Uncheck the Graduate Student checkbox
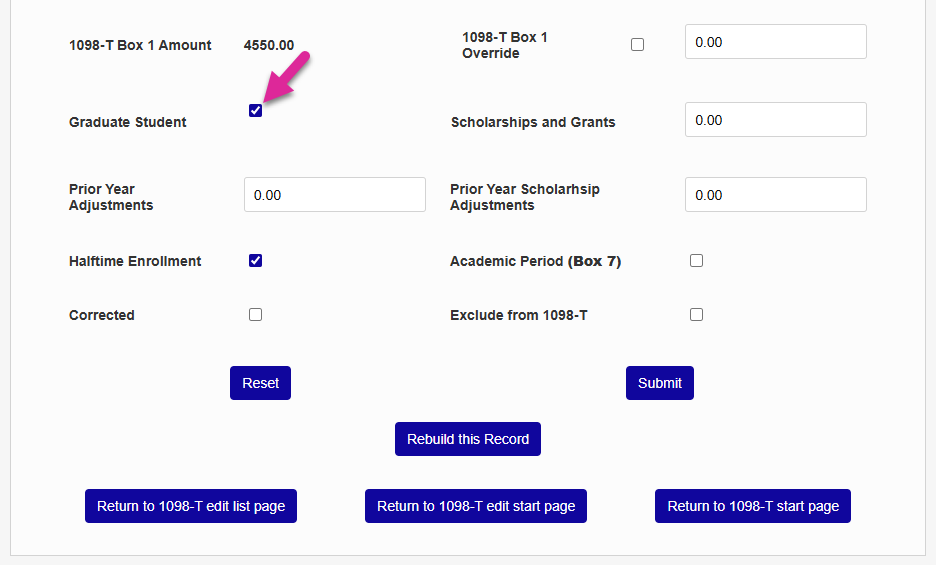 point(256,110)
